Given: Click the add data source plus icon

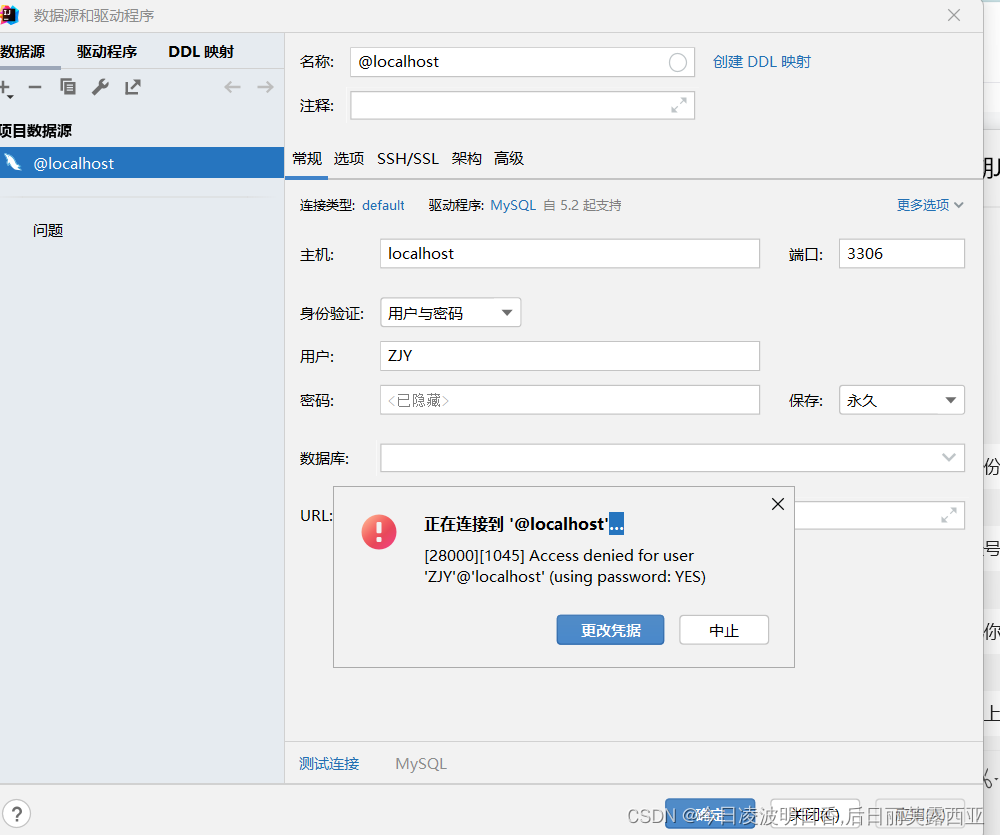Looking at the screenshot, I should 6,87.
